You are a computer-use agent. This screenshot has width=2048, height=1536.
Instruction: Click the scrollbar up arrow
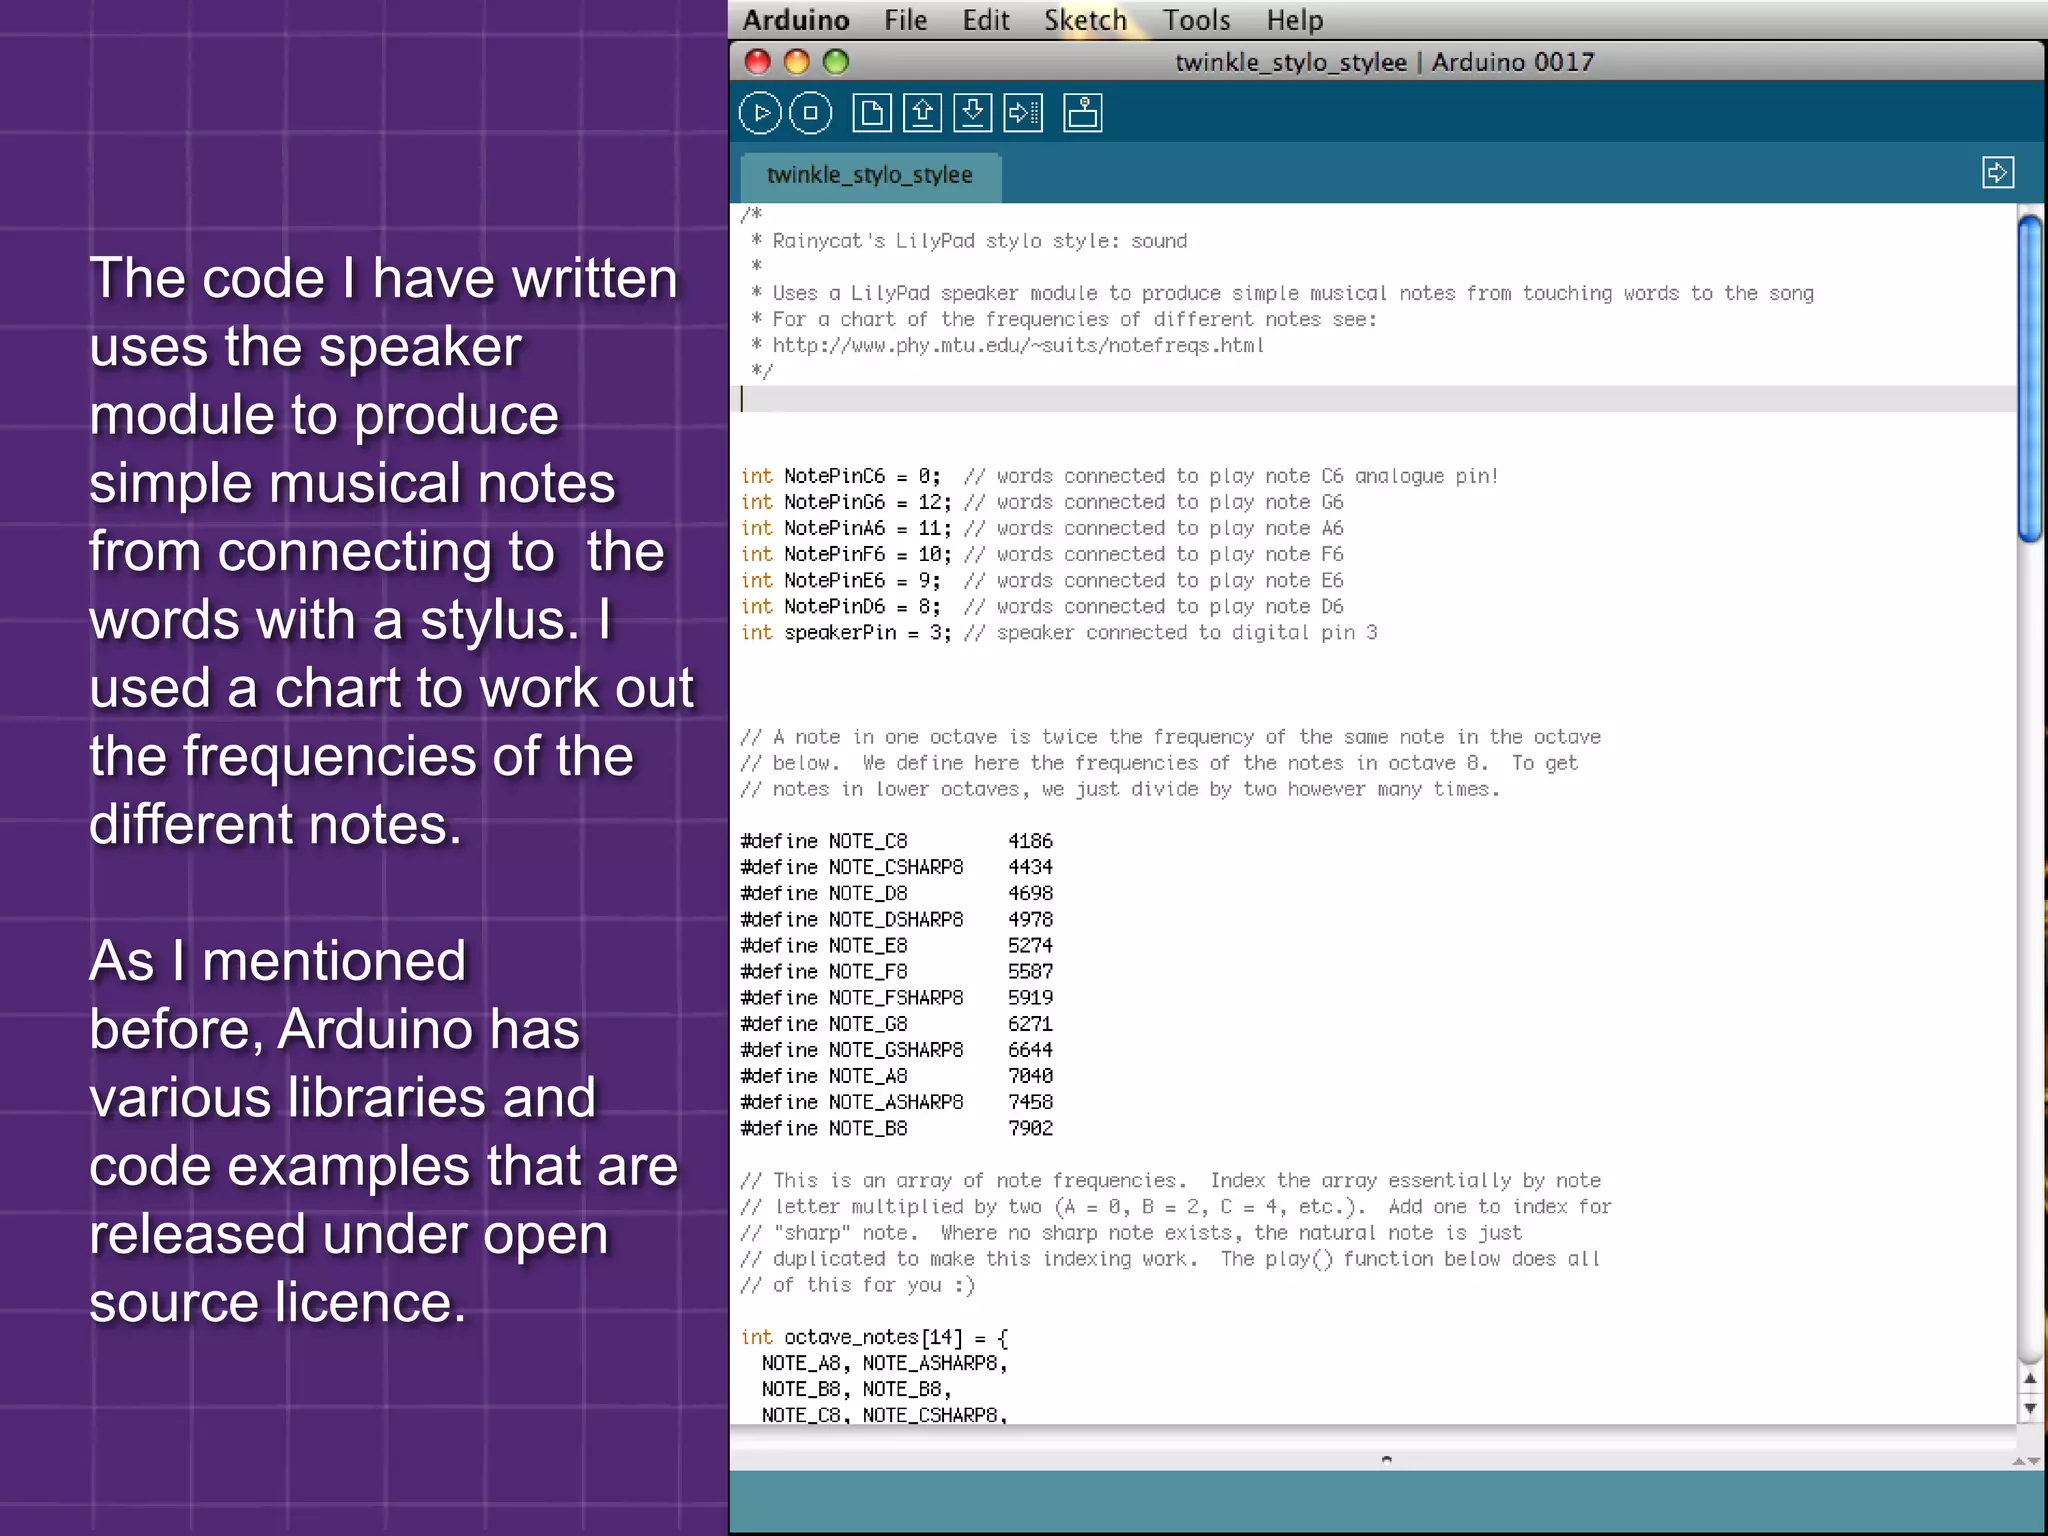(x=2030, y=1379)
